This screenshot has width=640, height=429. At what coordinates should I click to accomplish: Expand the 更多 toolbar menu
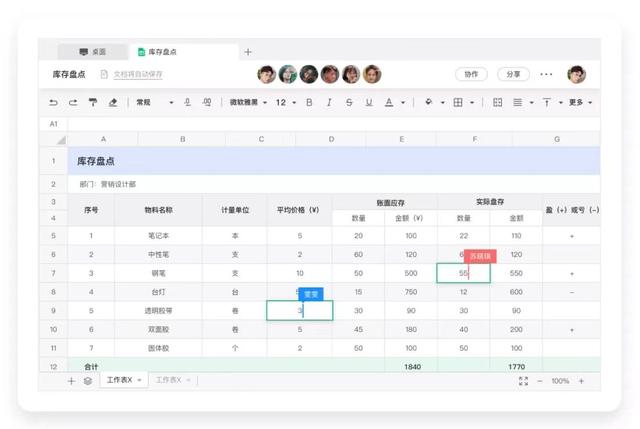[x=581, y=102]
